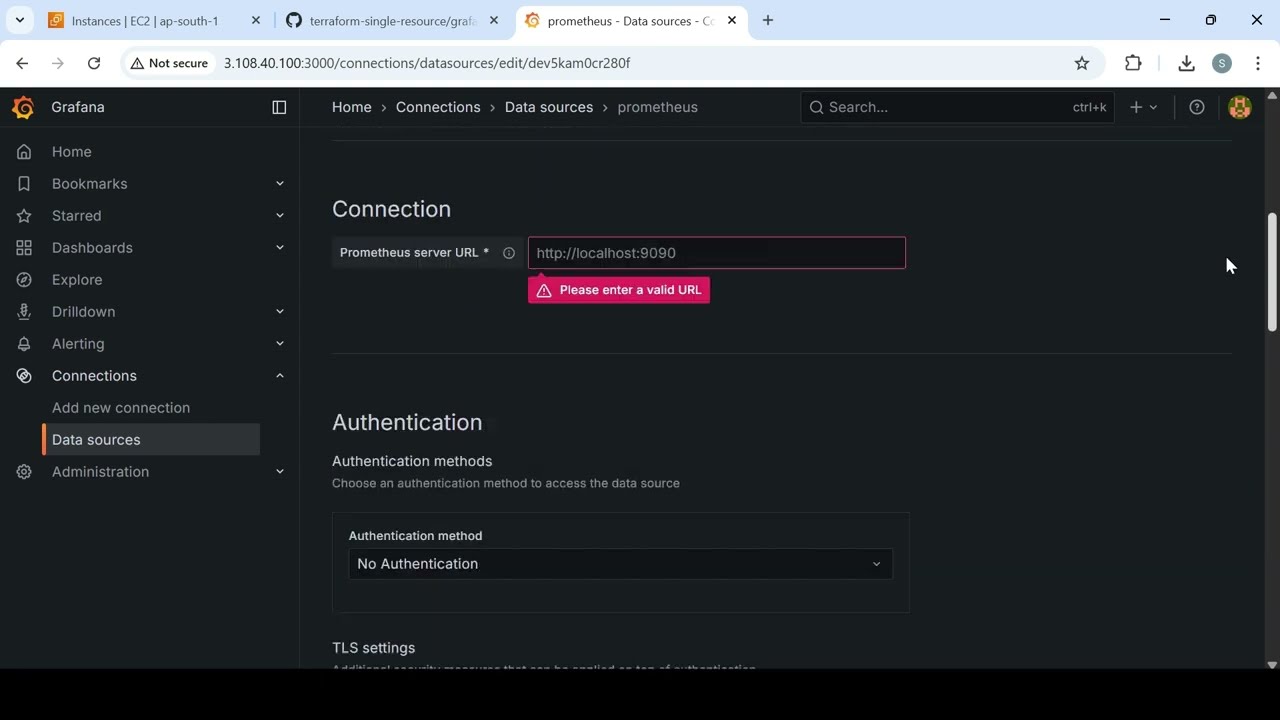Click the Alerting bell icon
This screenshot has width=1280, height=720.
pyautogui.click(x=24, y=344)
